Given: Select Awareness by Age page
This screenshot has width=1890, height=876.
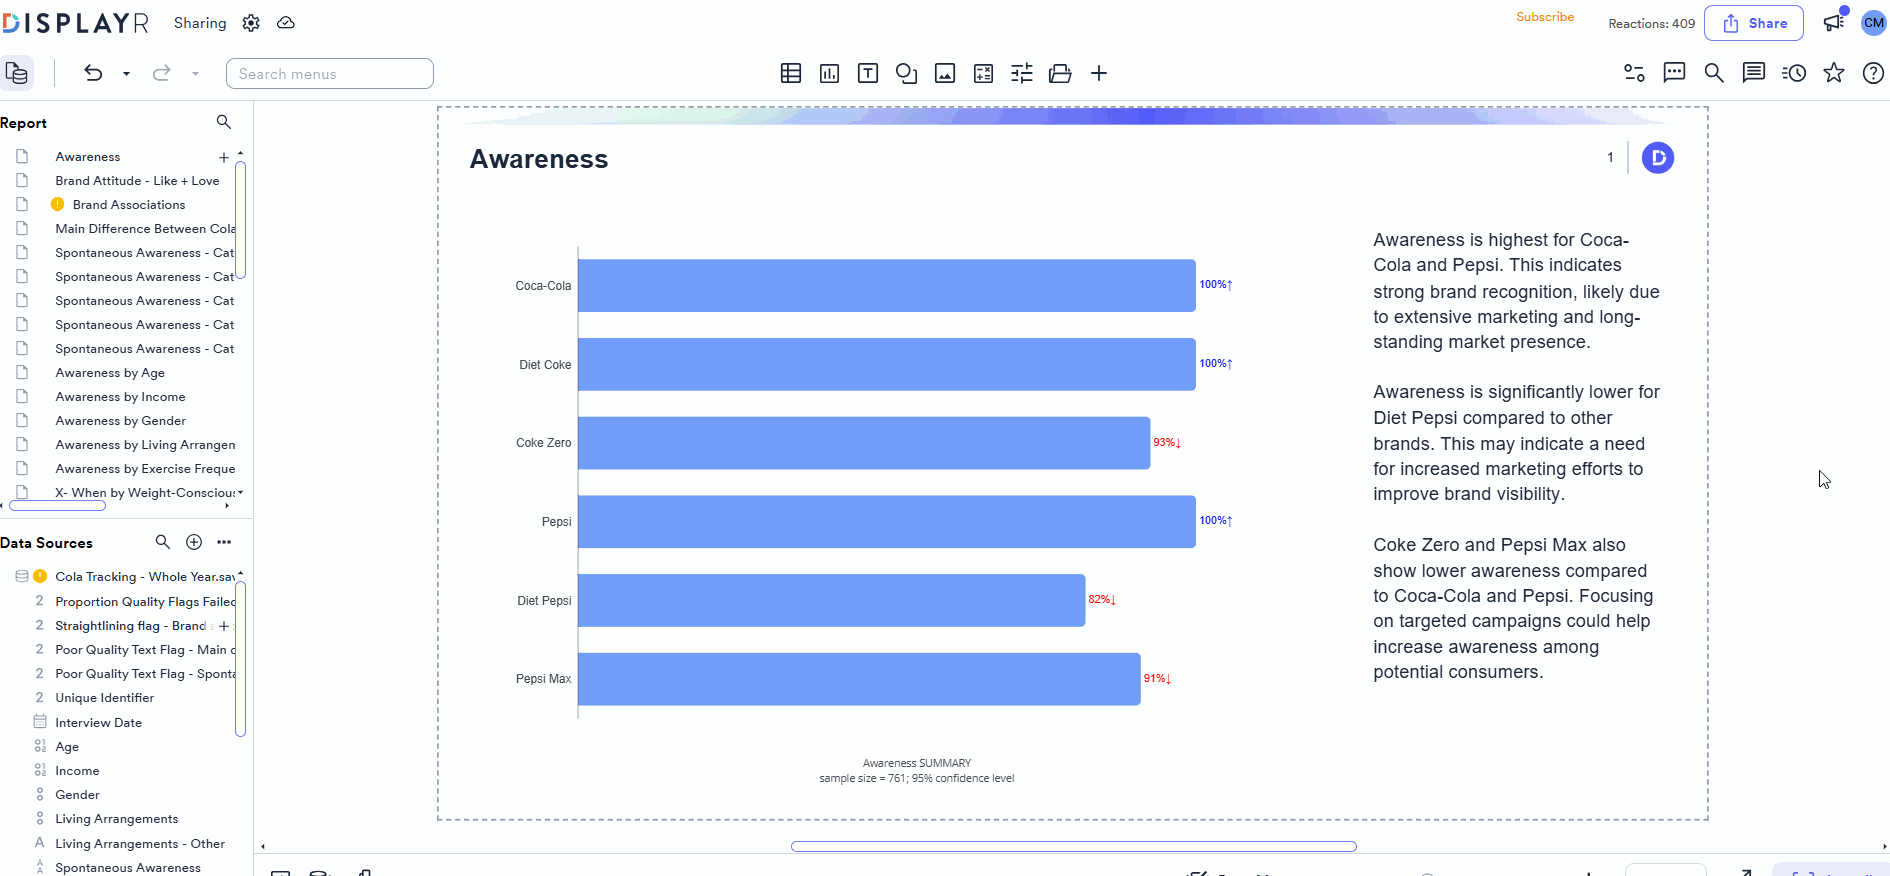Looking at the screenshot, I should (x=110, y=373).
